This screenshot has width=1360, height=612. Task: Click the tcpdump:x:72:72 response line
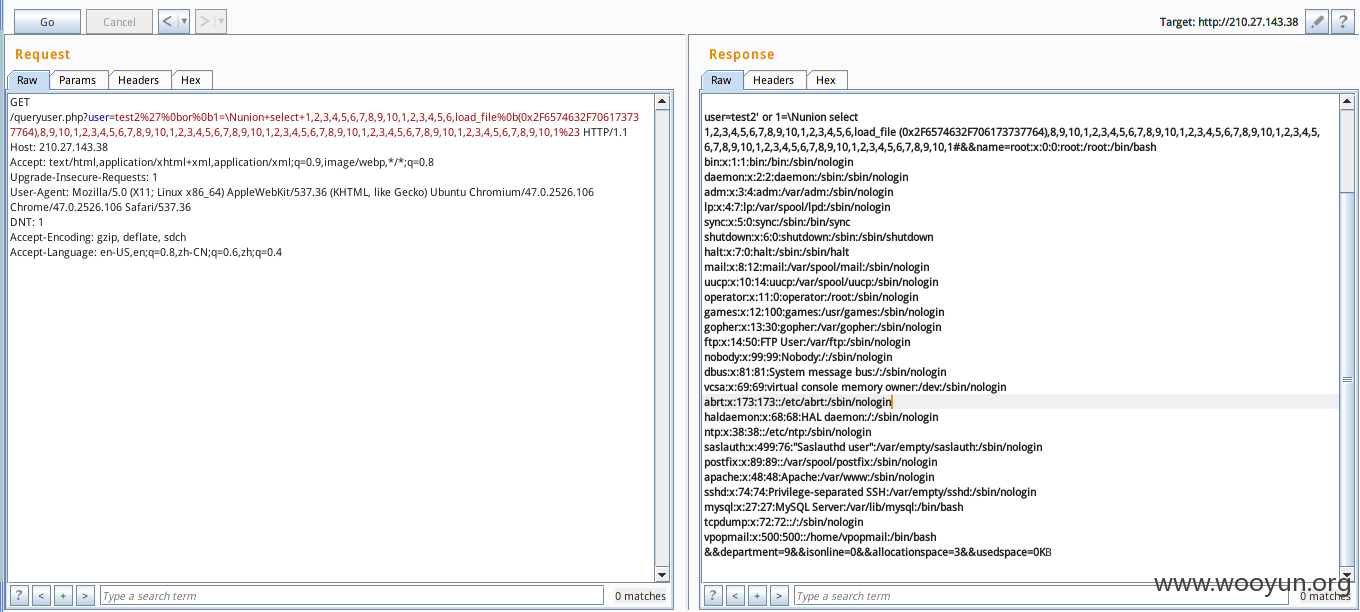coord(783,522)
